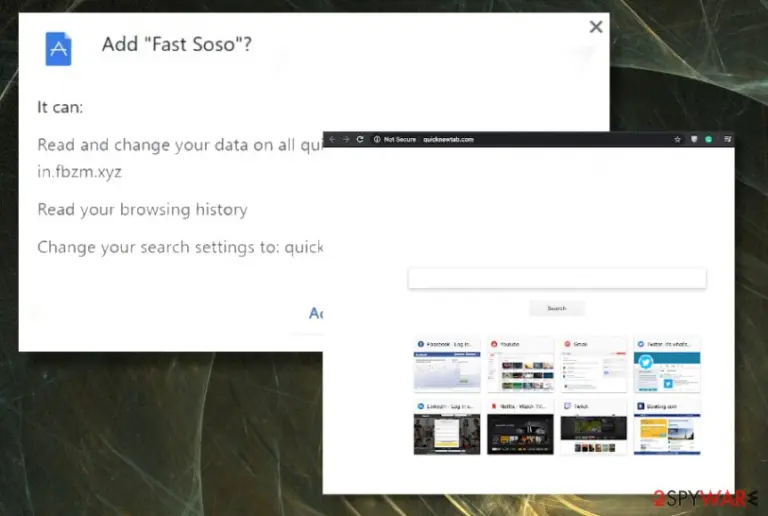Open the Youtube shortcut thumbnail
Screen dimensions: 768x516
520,365
